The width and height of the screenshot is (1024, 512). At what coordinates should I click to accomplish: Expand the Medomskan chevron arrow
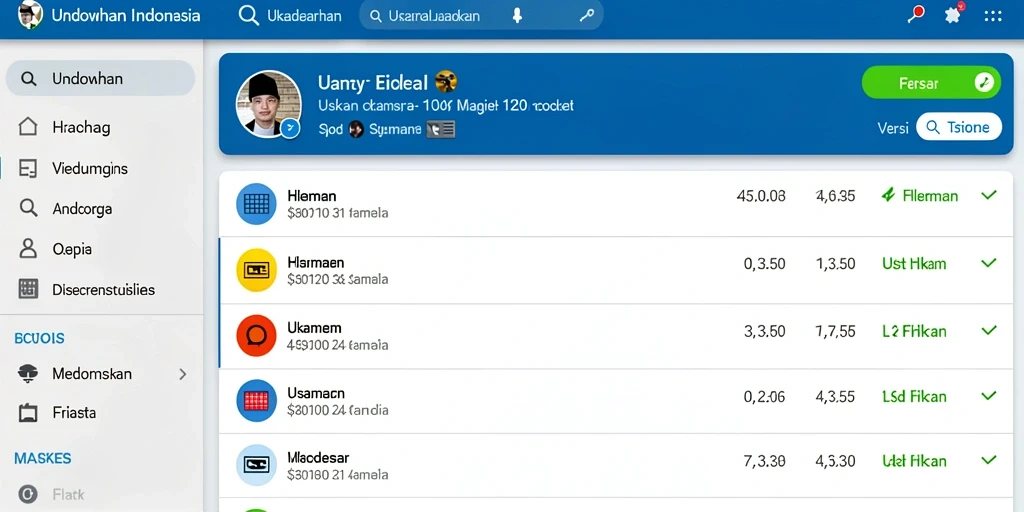pos(183,374)
